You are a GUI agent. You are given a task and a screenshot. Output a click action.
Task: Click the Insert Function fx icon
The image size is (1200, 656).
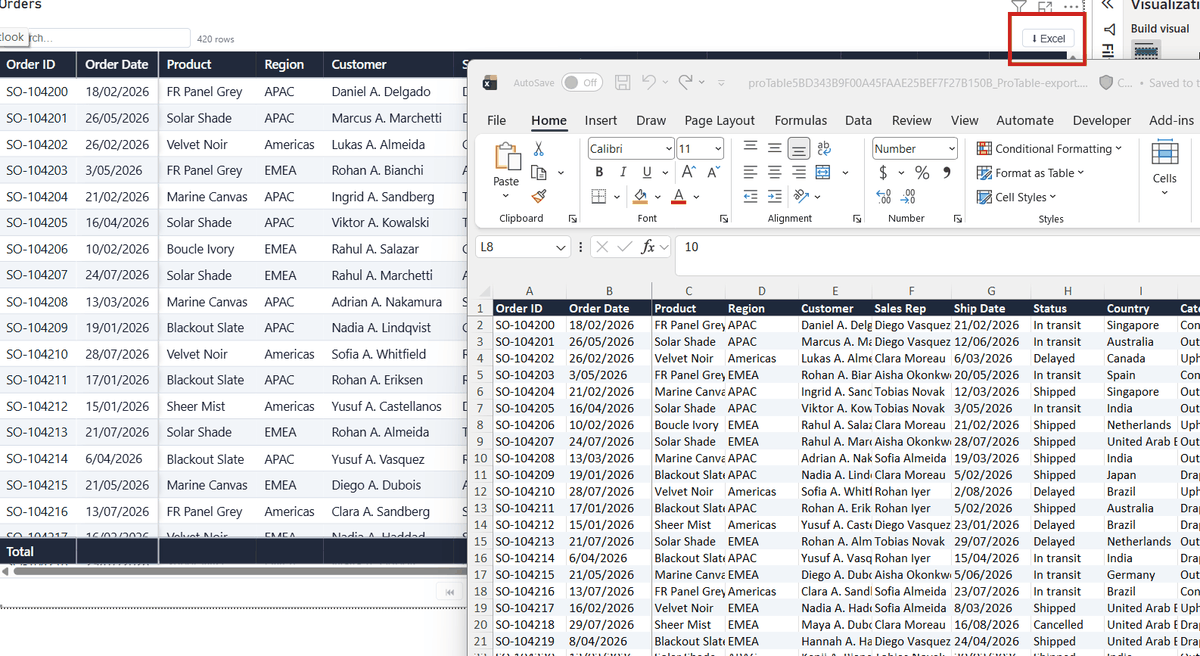click(648, 246)
